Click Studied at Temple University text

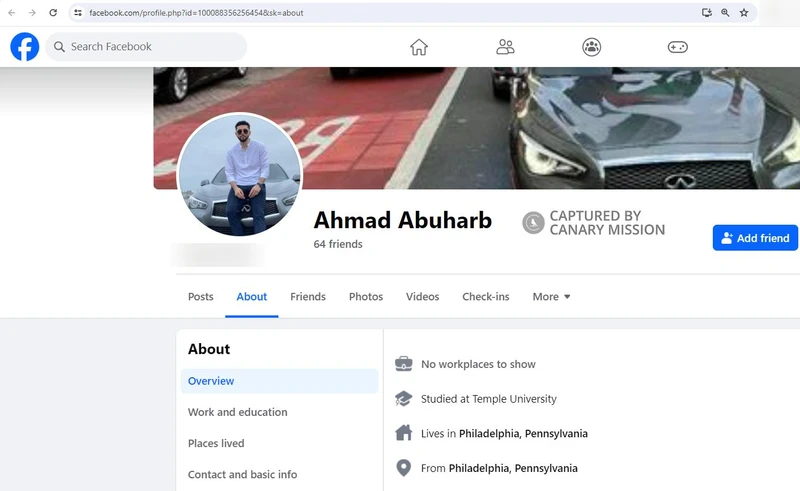488,399
